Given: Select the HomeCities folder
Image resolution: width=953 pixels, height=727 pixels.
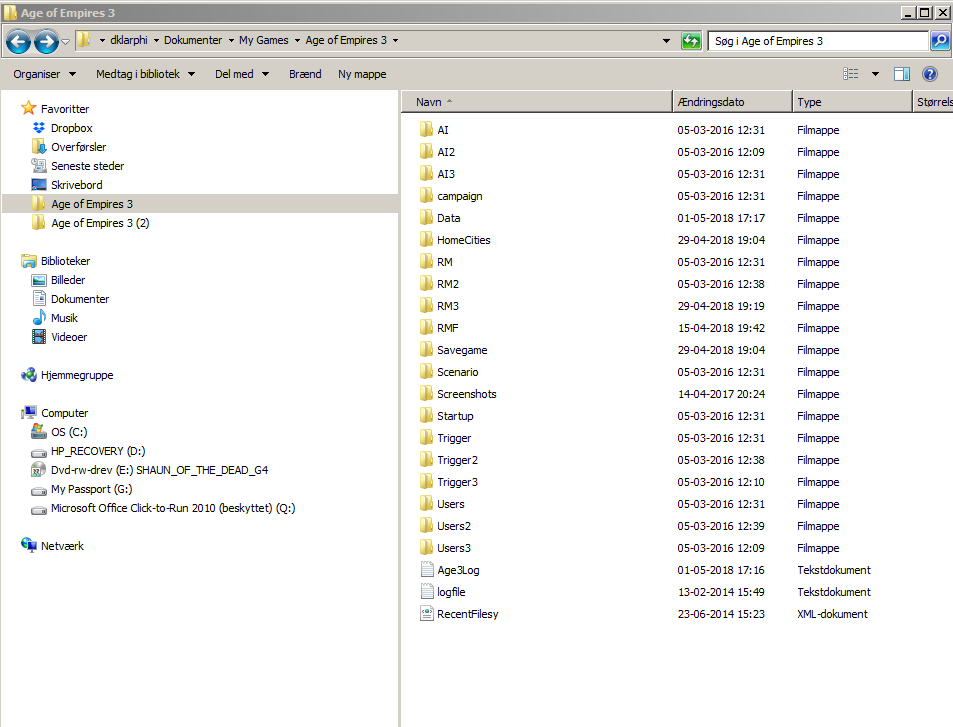Looking at the screenshot, I should [x=463, y=239].
